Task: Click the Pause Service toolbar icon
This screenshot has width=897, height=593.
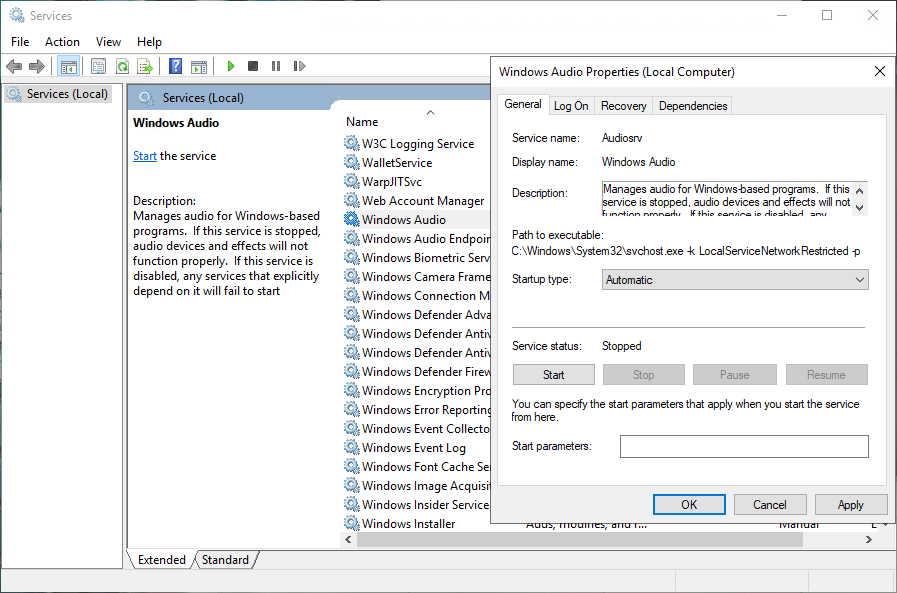Action: pyautogui.click(x=276, y=66)
